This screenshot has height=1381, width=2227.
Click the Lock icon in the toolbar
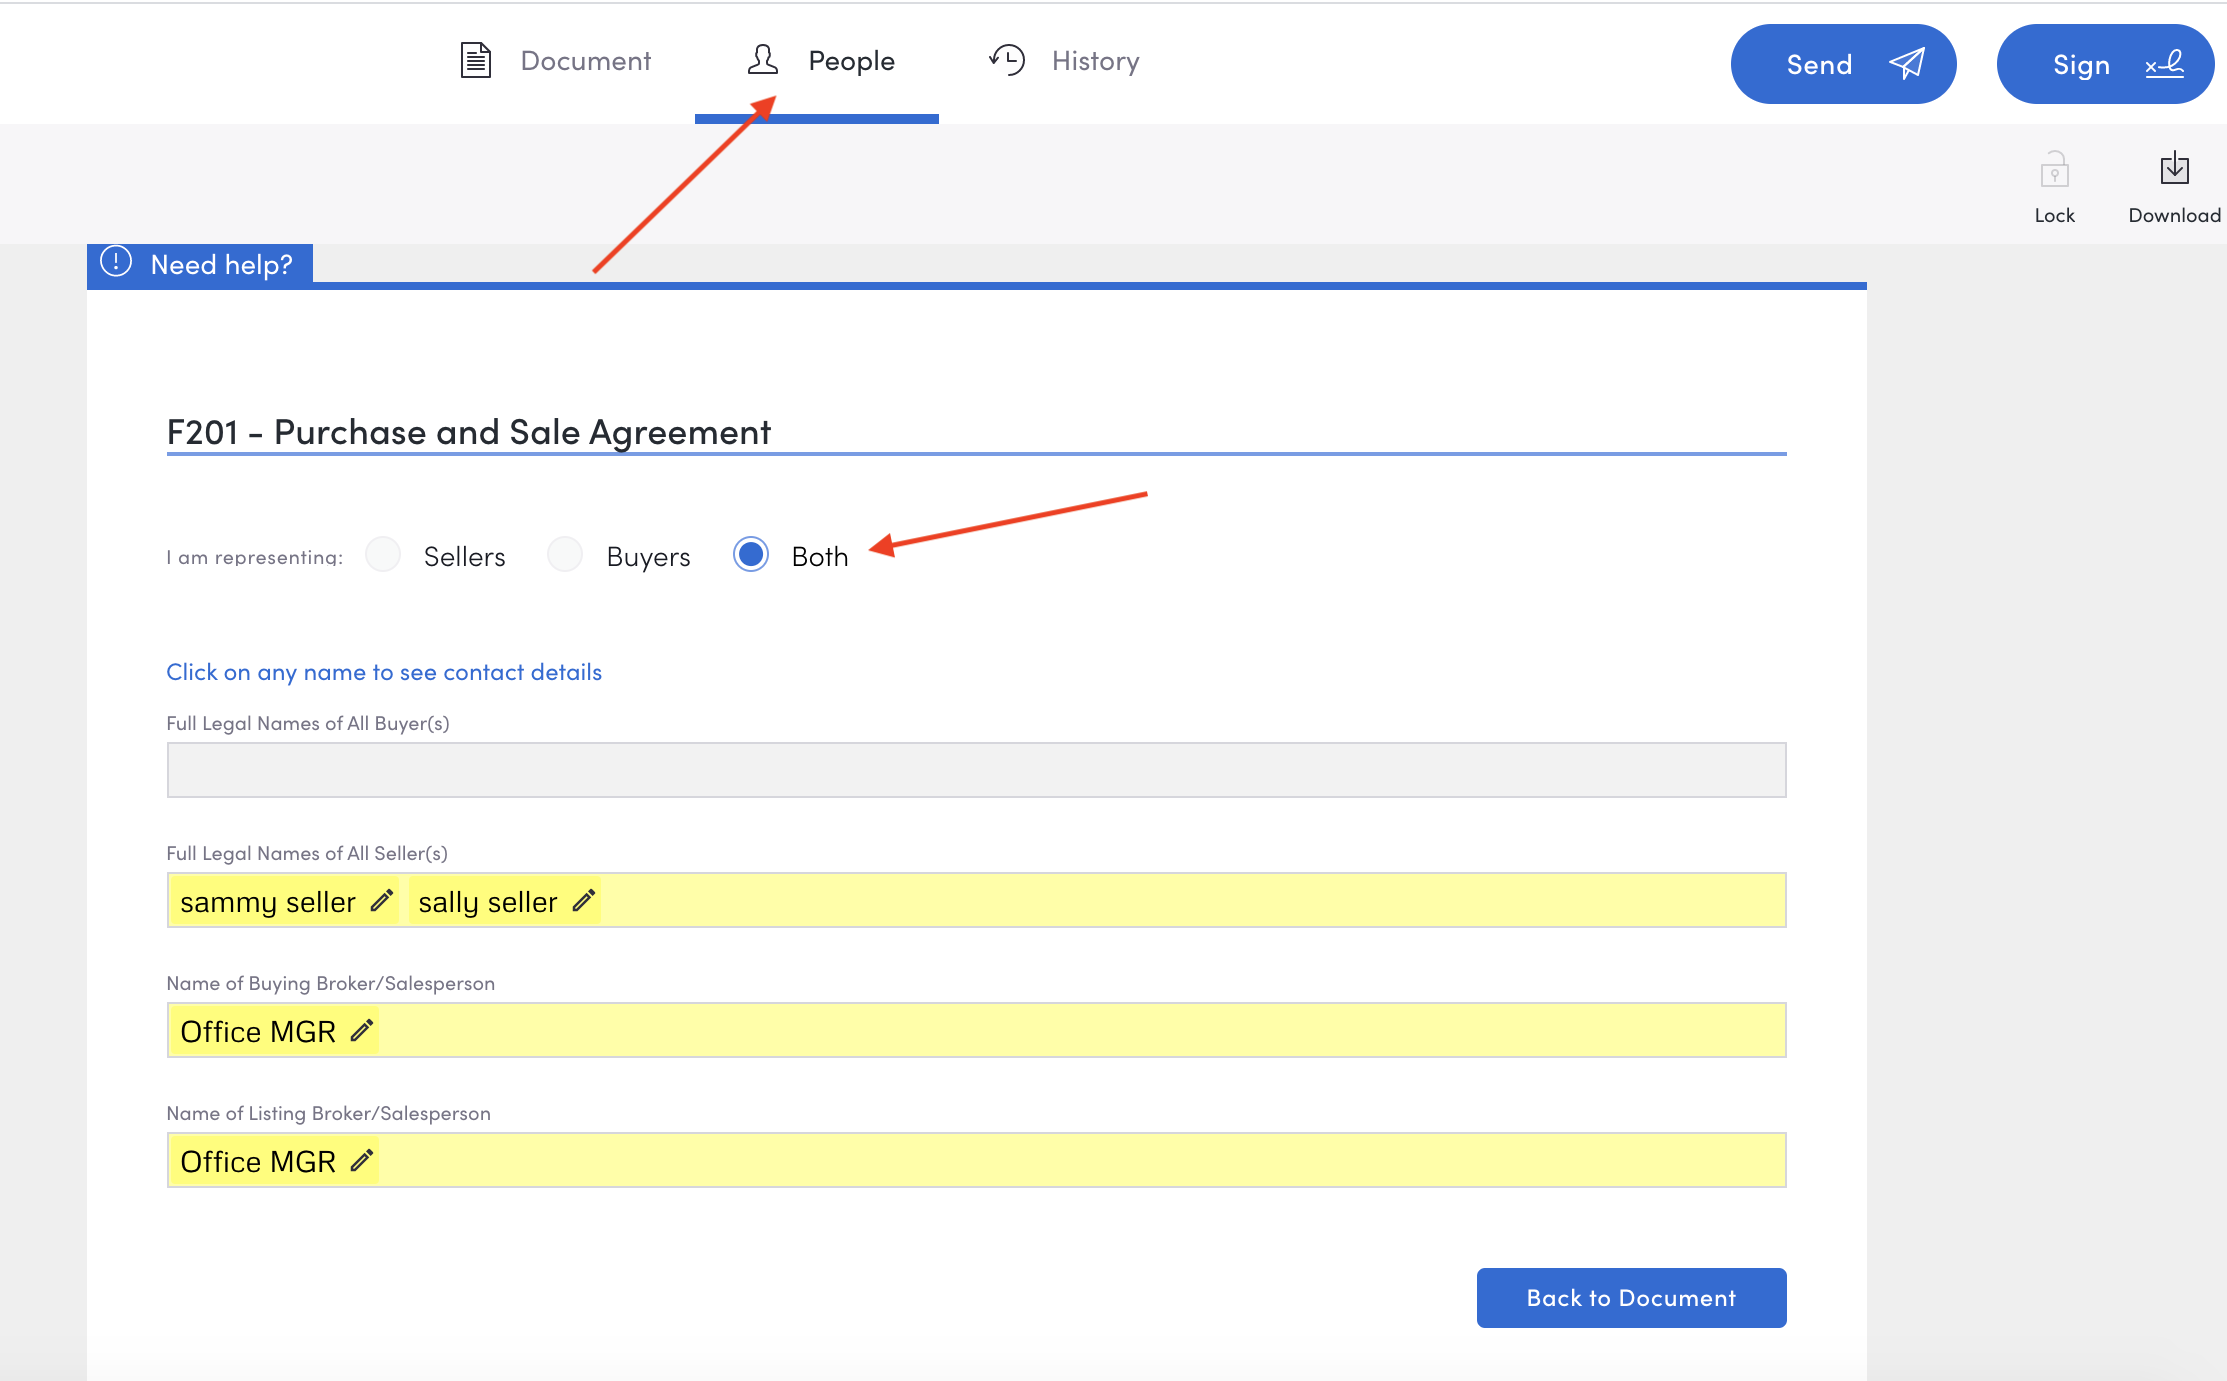2054,172
